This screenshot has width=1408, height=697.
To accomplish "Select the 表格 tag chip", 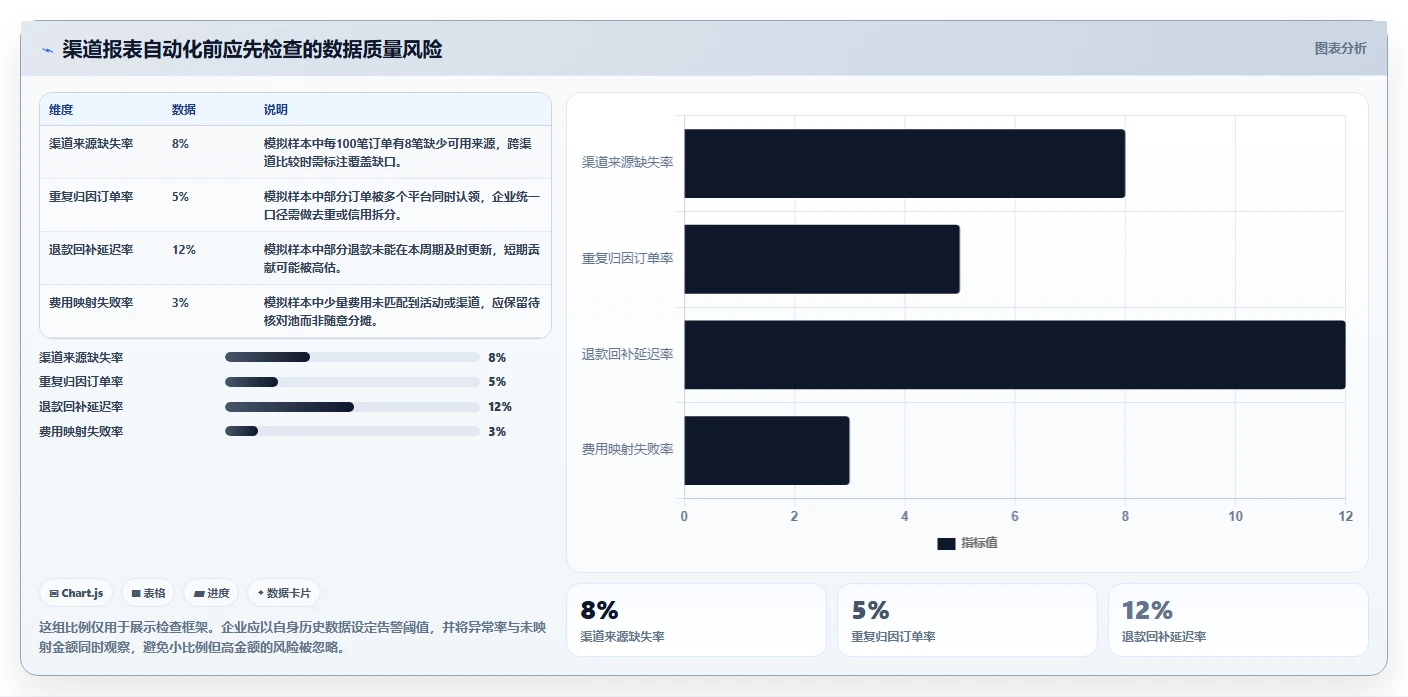I will coord(148,593).
